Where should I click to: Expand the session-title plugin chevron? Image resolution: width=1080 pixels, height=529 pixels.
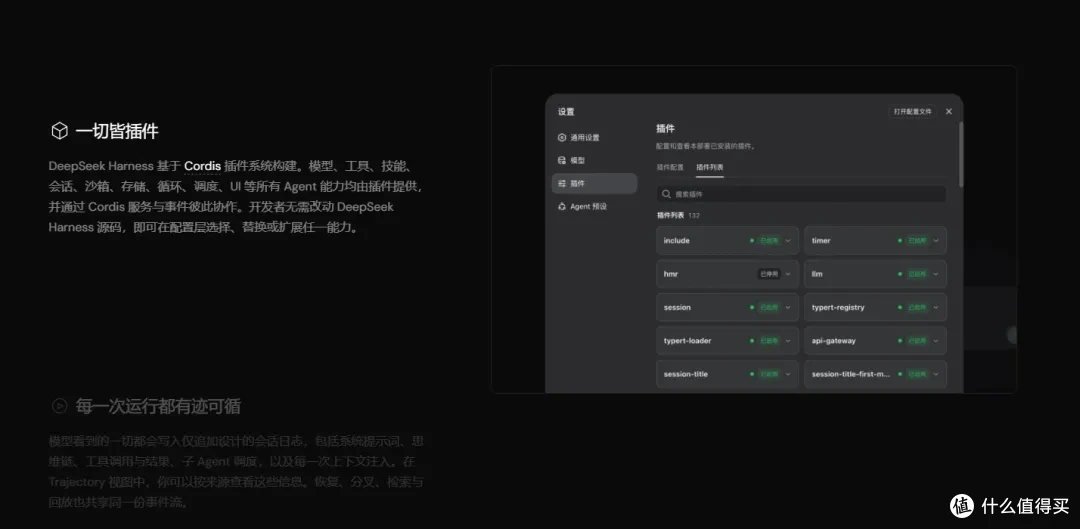coord(788,374)
